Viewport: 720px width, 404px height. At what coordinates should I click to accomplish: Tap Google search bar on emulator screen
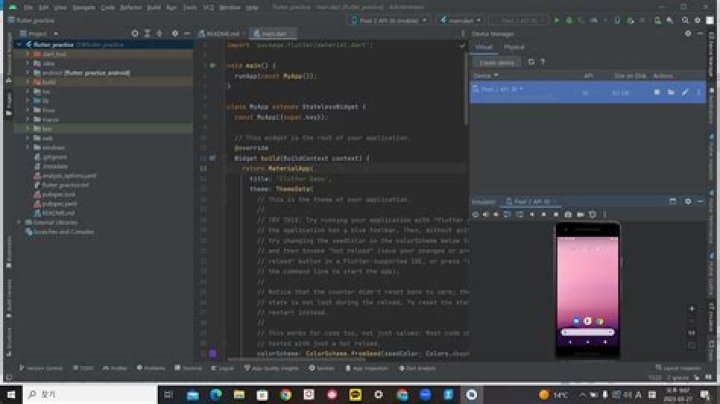pos(587,332)
